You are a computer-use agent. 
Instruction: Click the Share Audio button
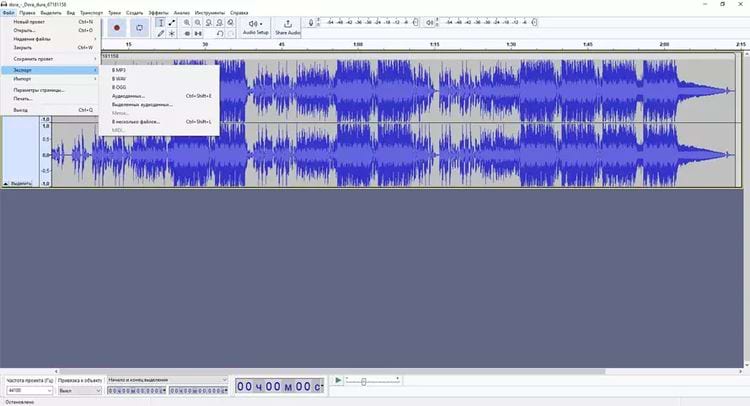point(288,27)
